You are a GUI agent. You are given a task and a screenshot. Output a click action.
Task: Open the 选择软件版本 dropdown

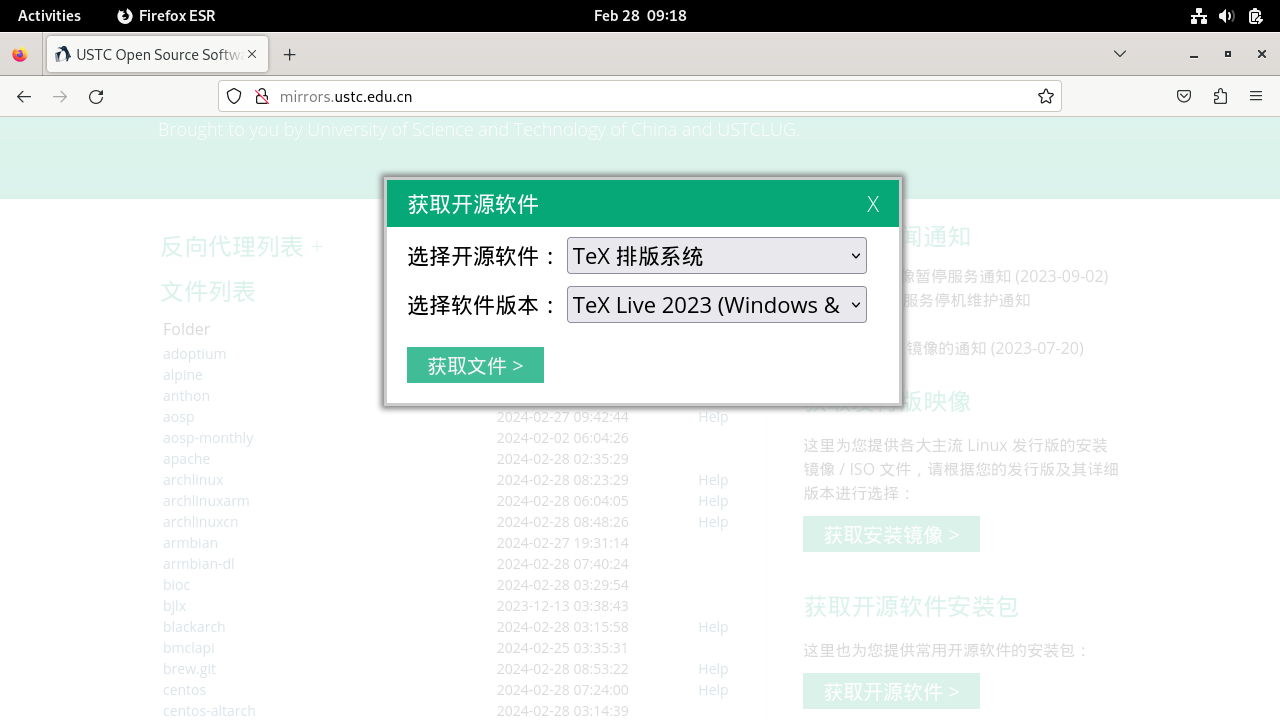717,305
